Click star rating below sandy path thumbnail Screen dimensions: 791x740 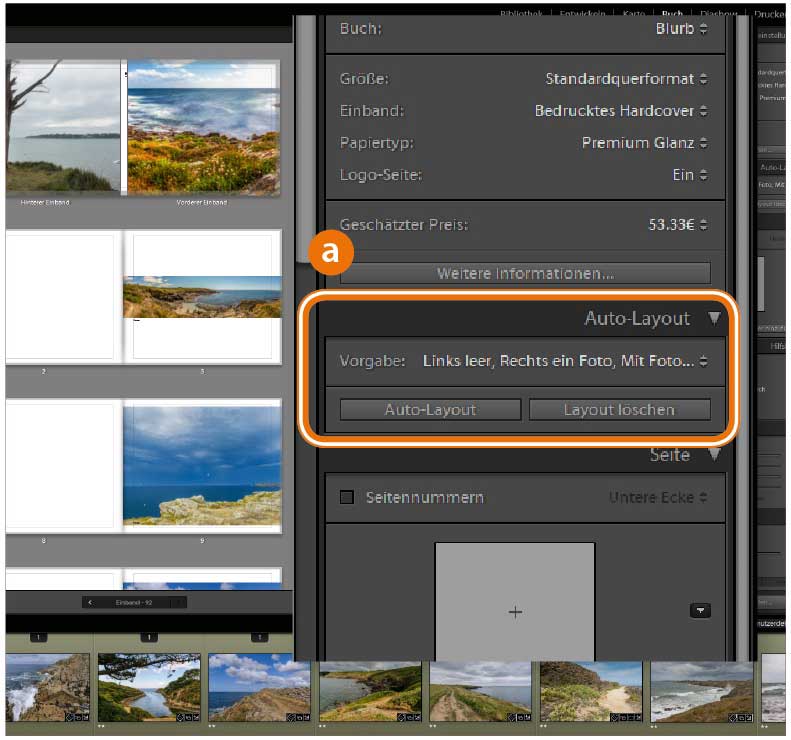point(544,727)
